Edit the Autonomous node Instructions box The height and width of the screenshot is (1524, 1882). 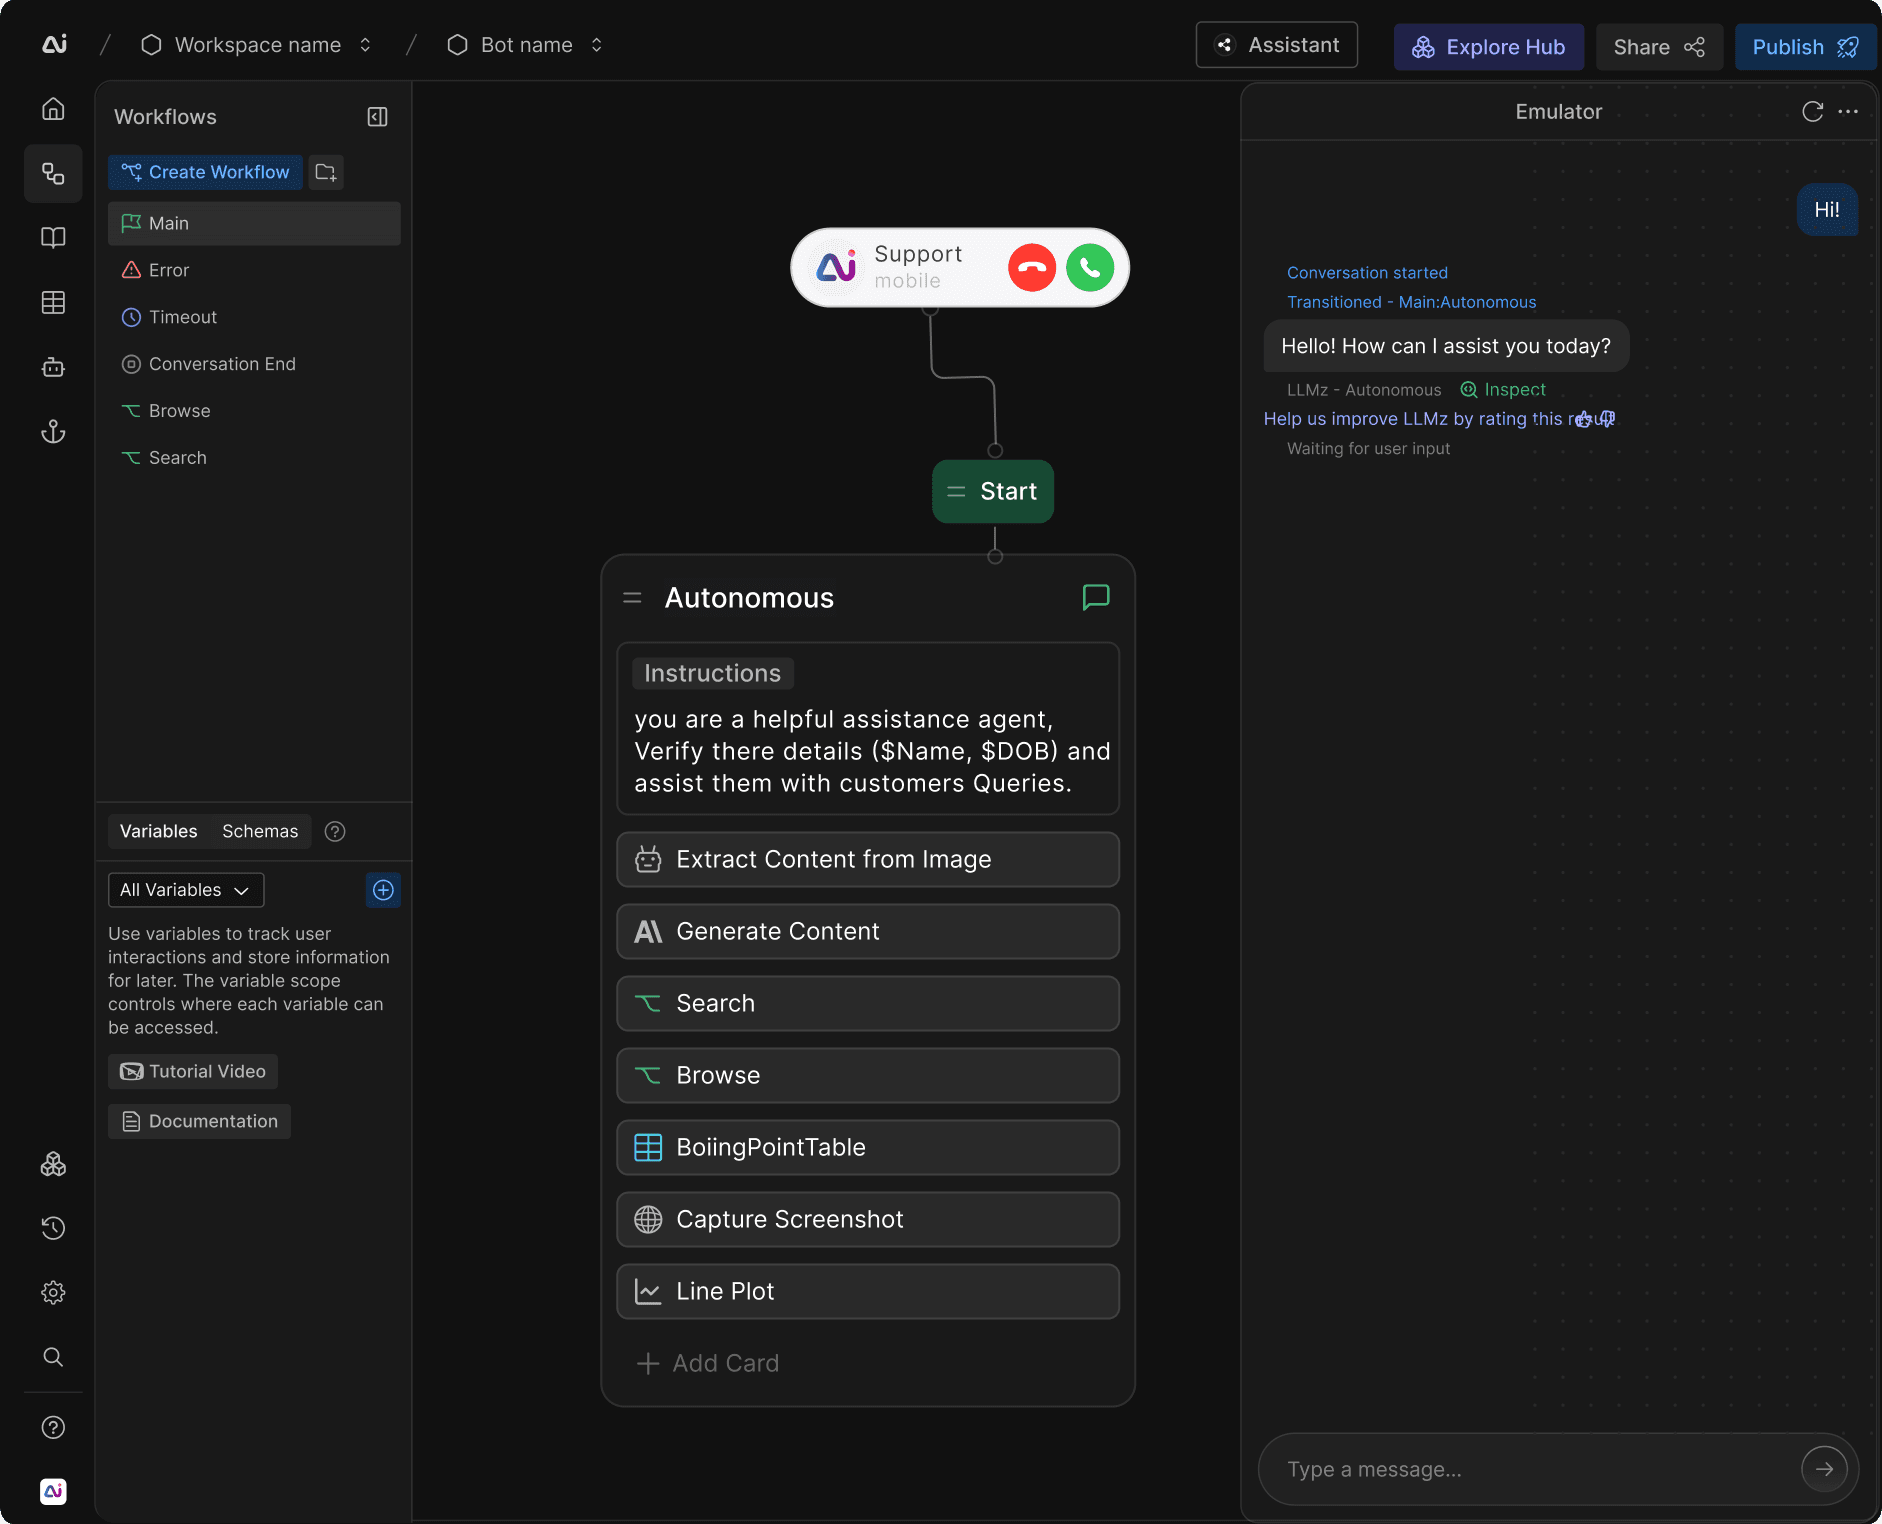(868, 729)
